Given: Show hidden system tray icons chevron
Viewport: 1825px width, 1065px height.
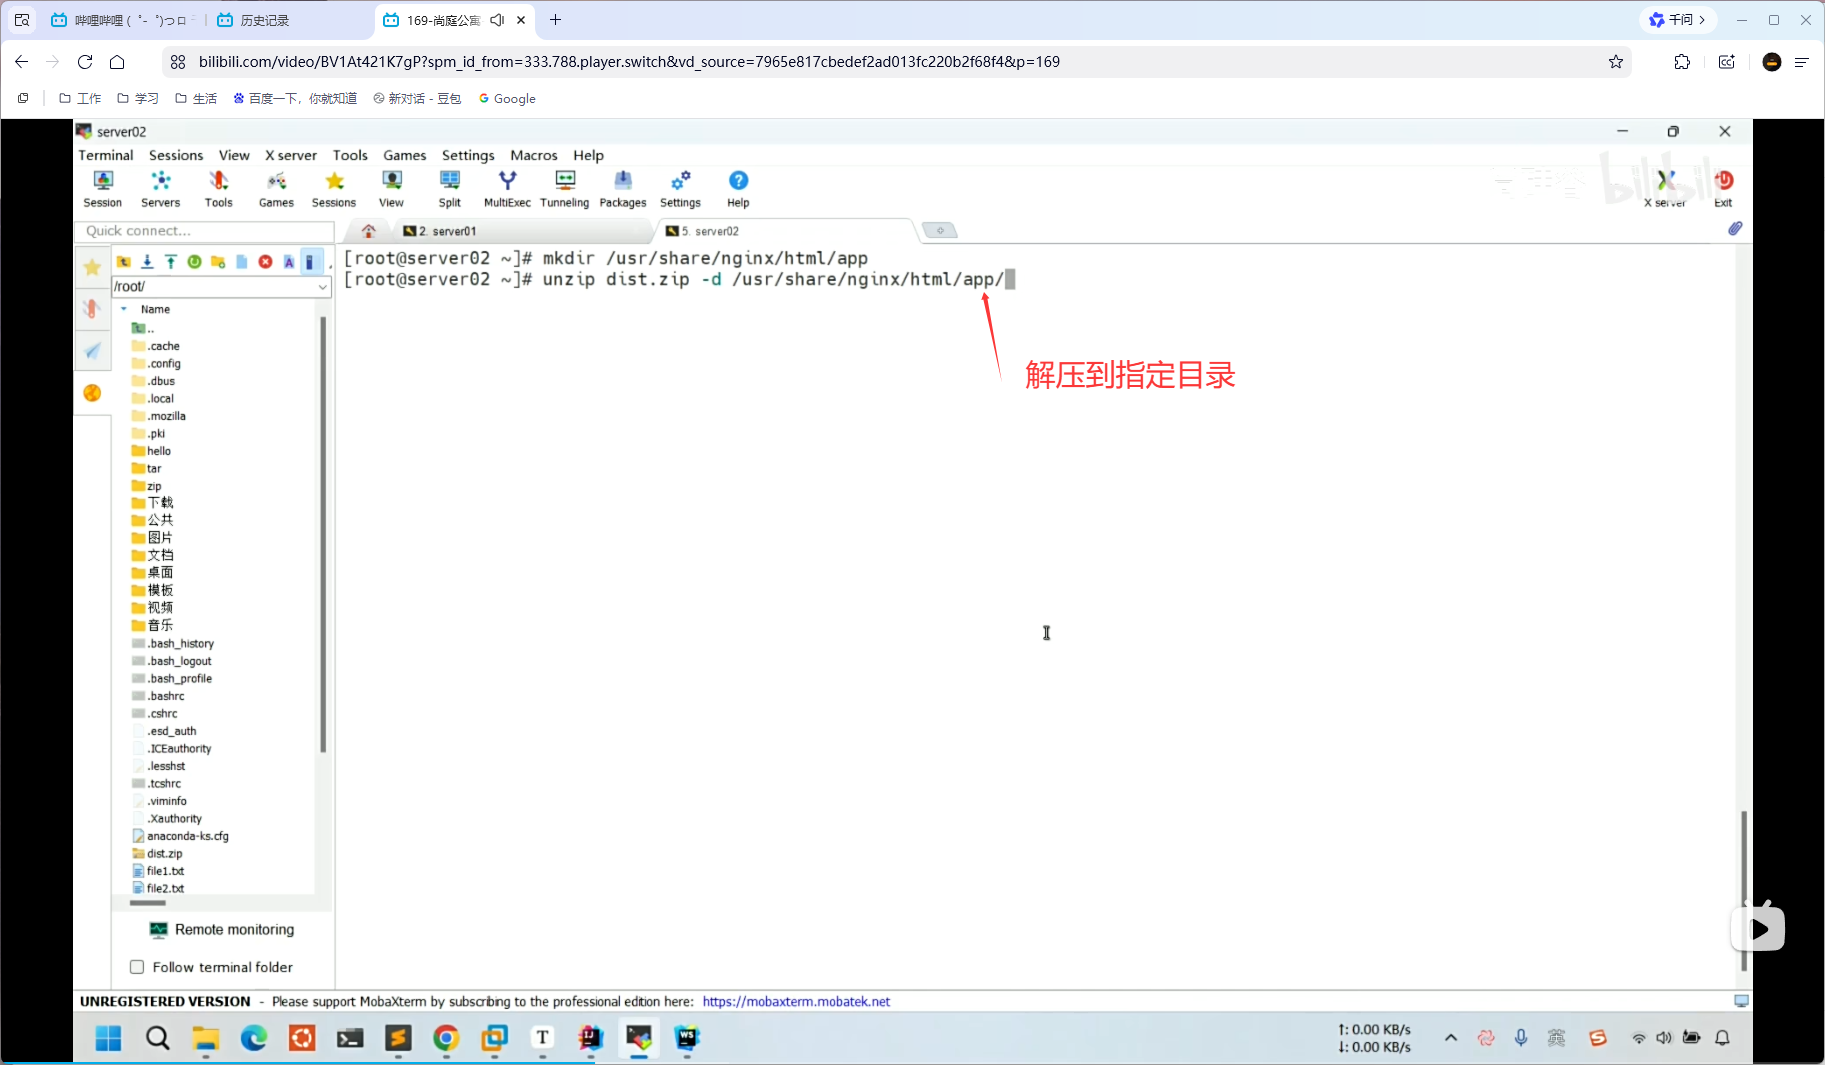Looking at the screenshot, I should [1451, 1038].
